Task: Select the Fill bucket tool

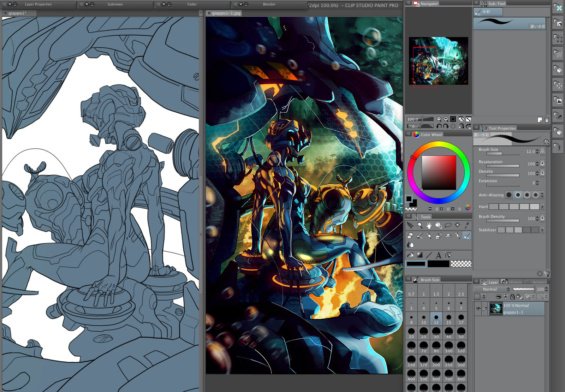Action: (x=410, y=255)
